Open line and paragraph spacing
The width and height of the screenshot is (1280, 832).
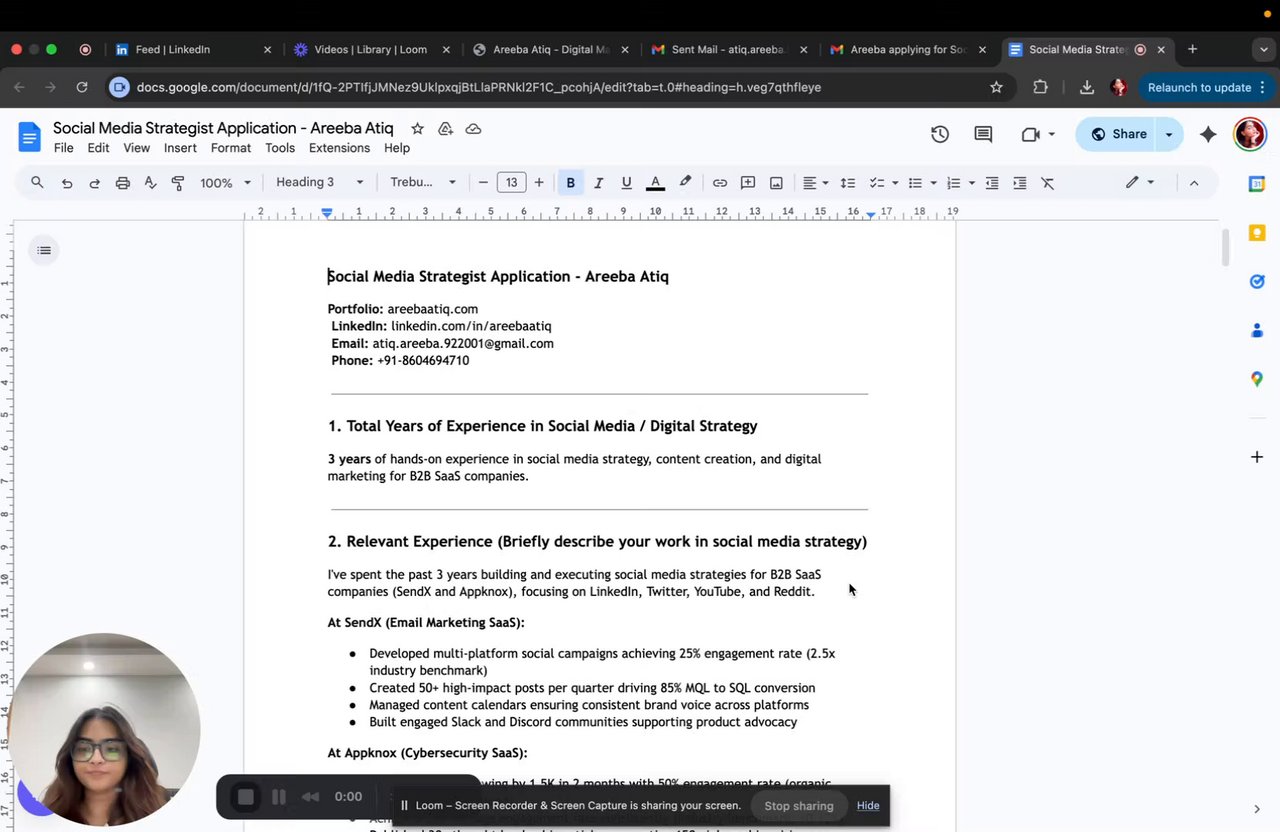[x=848, y=183]
